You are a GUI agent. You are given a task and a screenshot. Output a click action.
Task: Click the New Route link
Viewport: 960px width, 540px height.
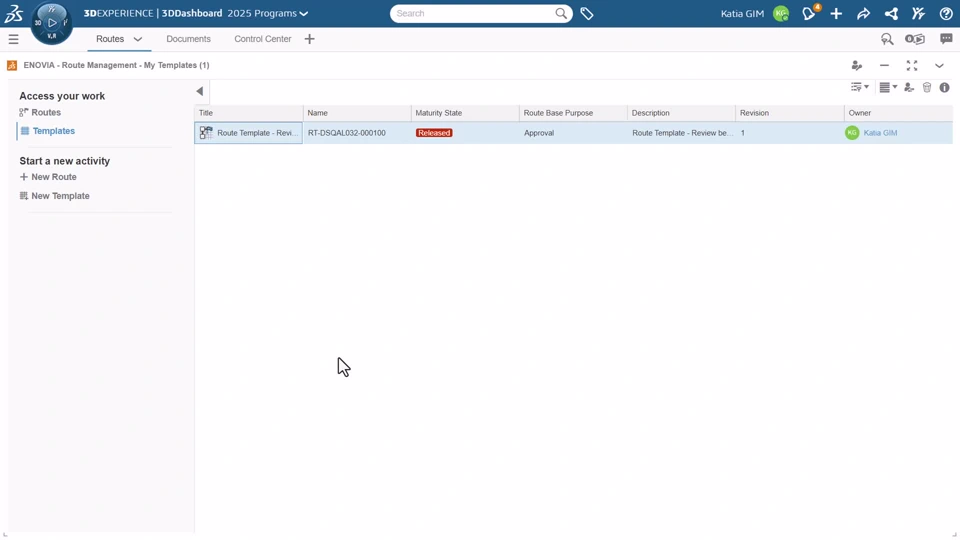[54, 177]
